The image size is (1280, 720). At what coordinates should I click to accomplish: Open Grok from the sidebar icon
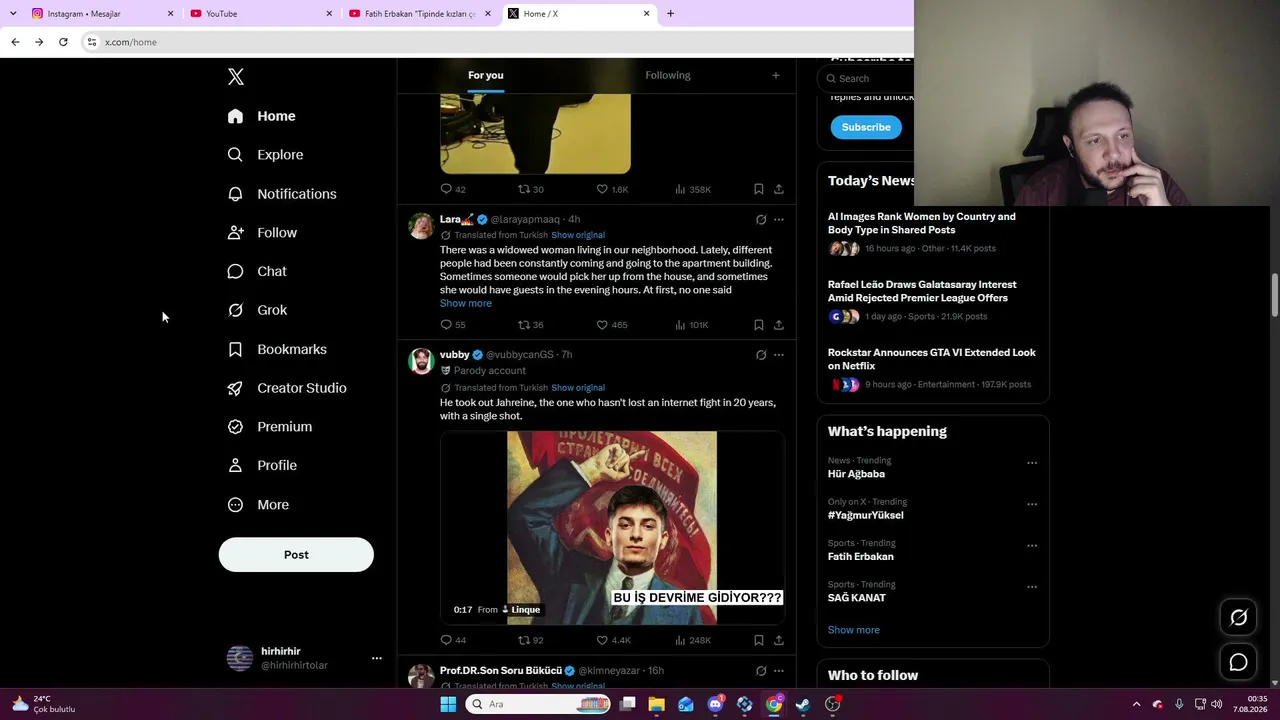pos(235,310)
